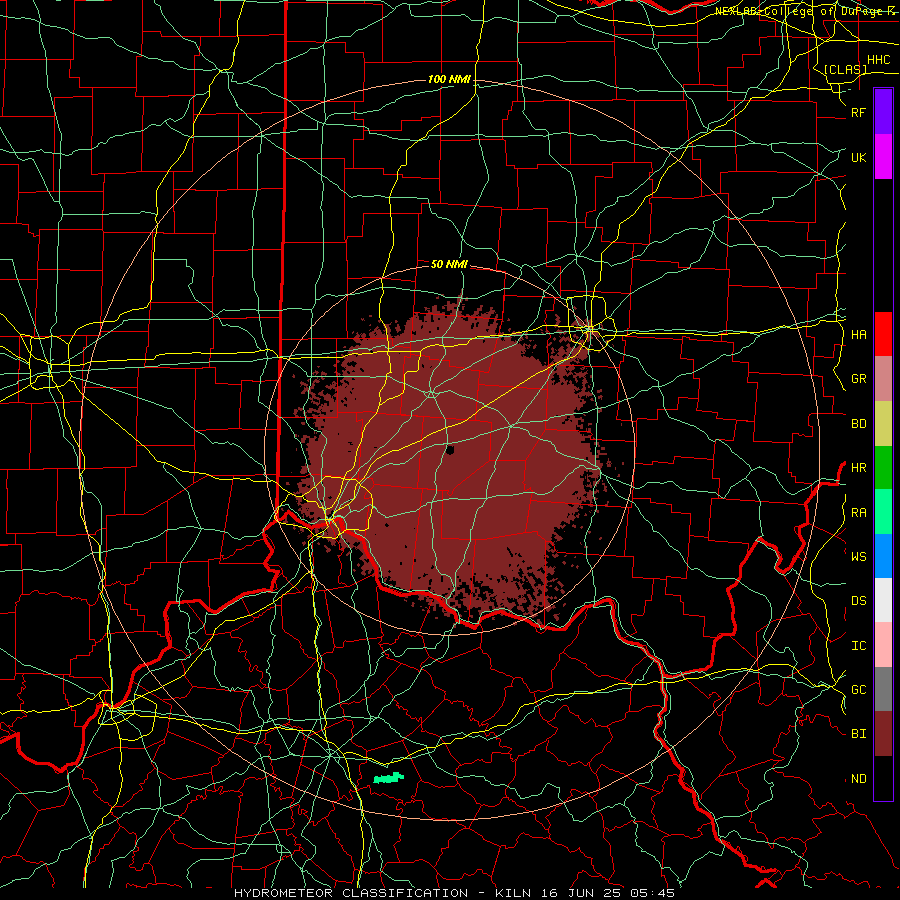Click the BI legend label
The height and width of the screenshot is (900, 900).
pyautogui.click(x=858, y=734)
